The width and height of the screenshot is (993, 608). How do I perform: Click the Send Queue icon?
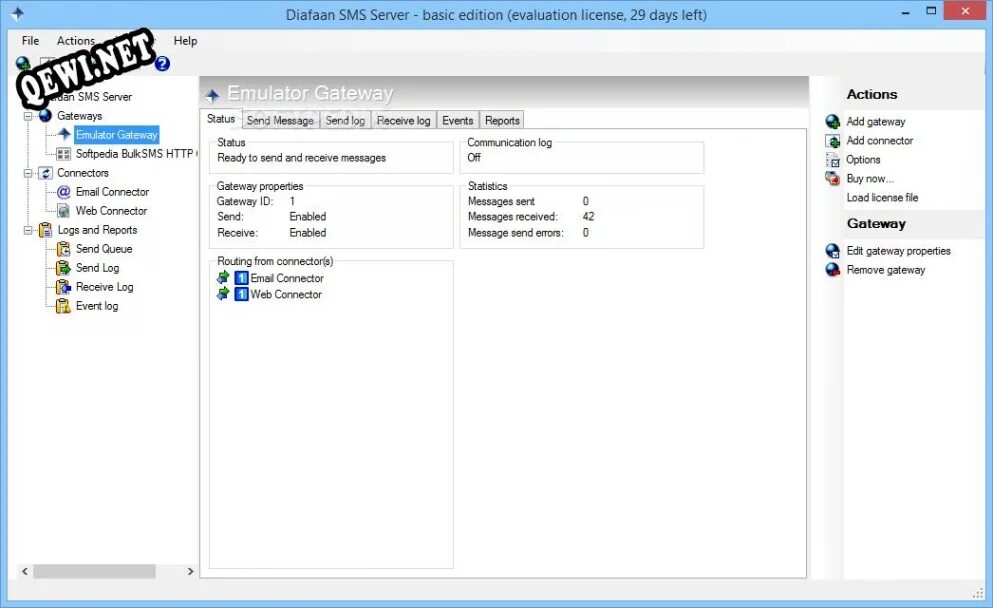click(63, 249)
